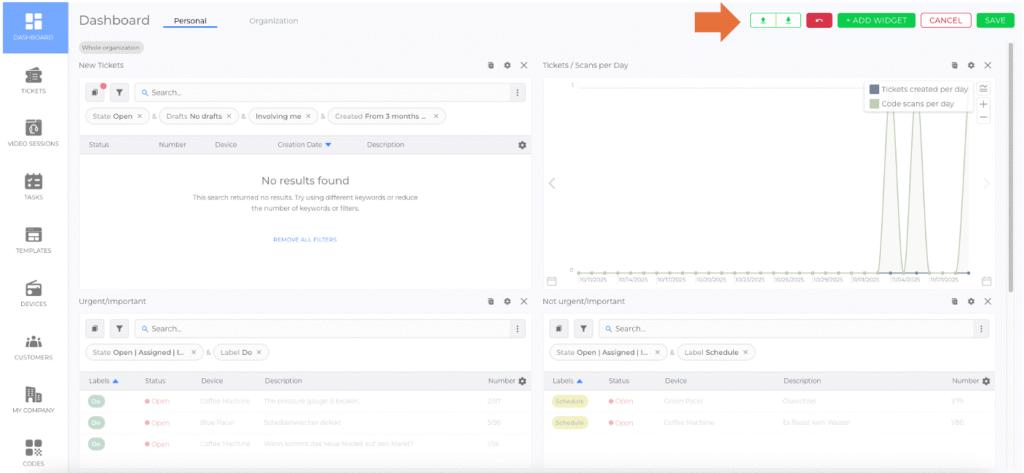
Task: Click filter funnel in Not urgent/Important widget
Action: tap(583, 329)
